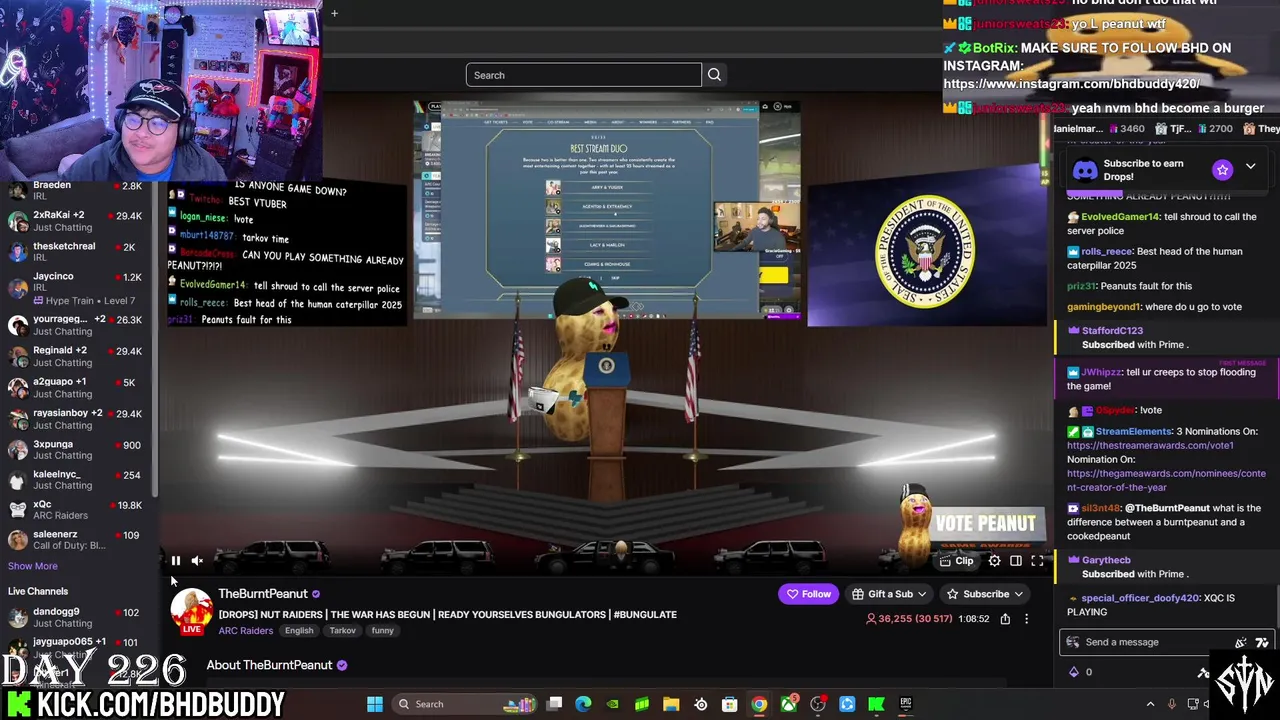Viewport: 1280px width, 720px height.
Task: Open Task View from taskbar
Action: (x=555, y=704)
